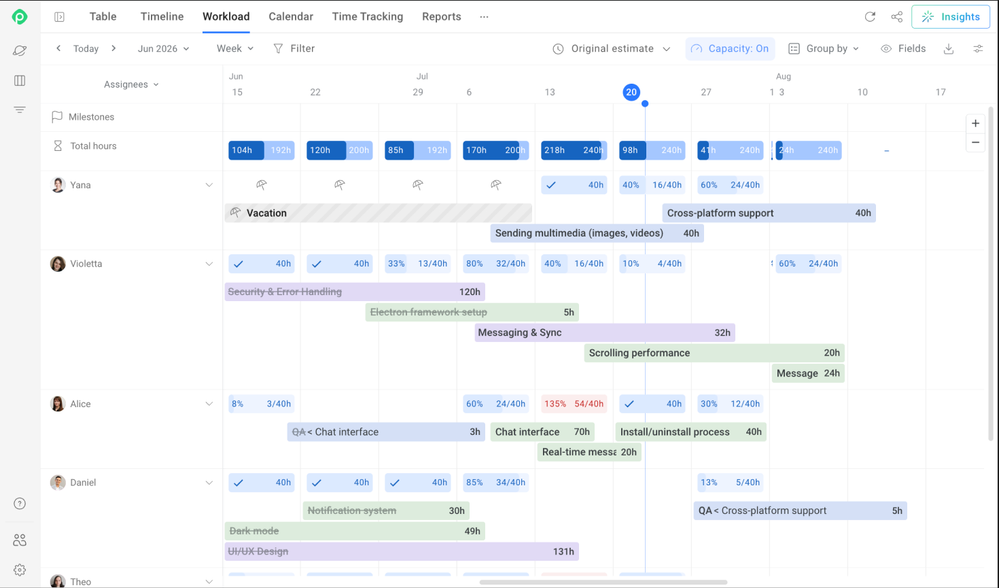Go to previous period arrow

[x=59, y=48]
